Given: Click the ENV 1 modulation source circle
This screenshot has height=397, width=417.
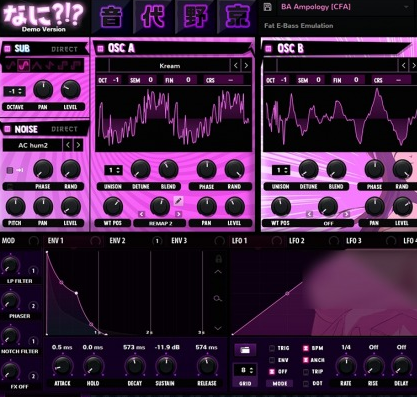Looking at the screenshot, I should (x=95, y=241).
